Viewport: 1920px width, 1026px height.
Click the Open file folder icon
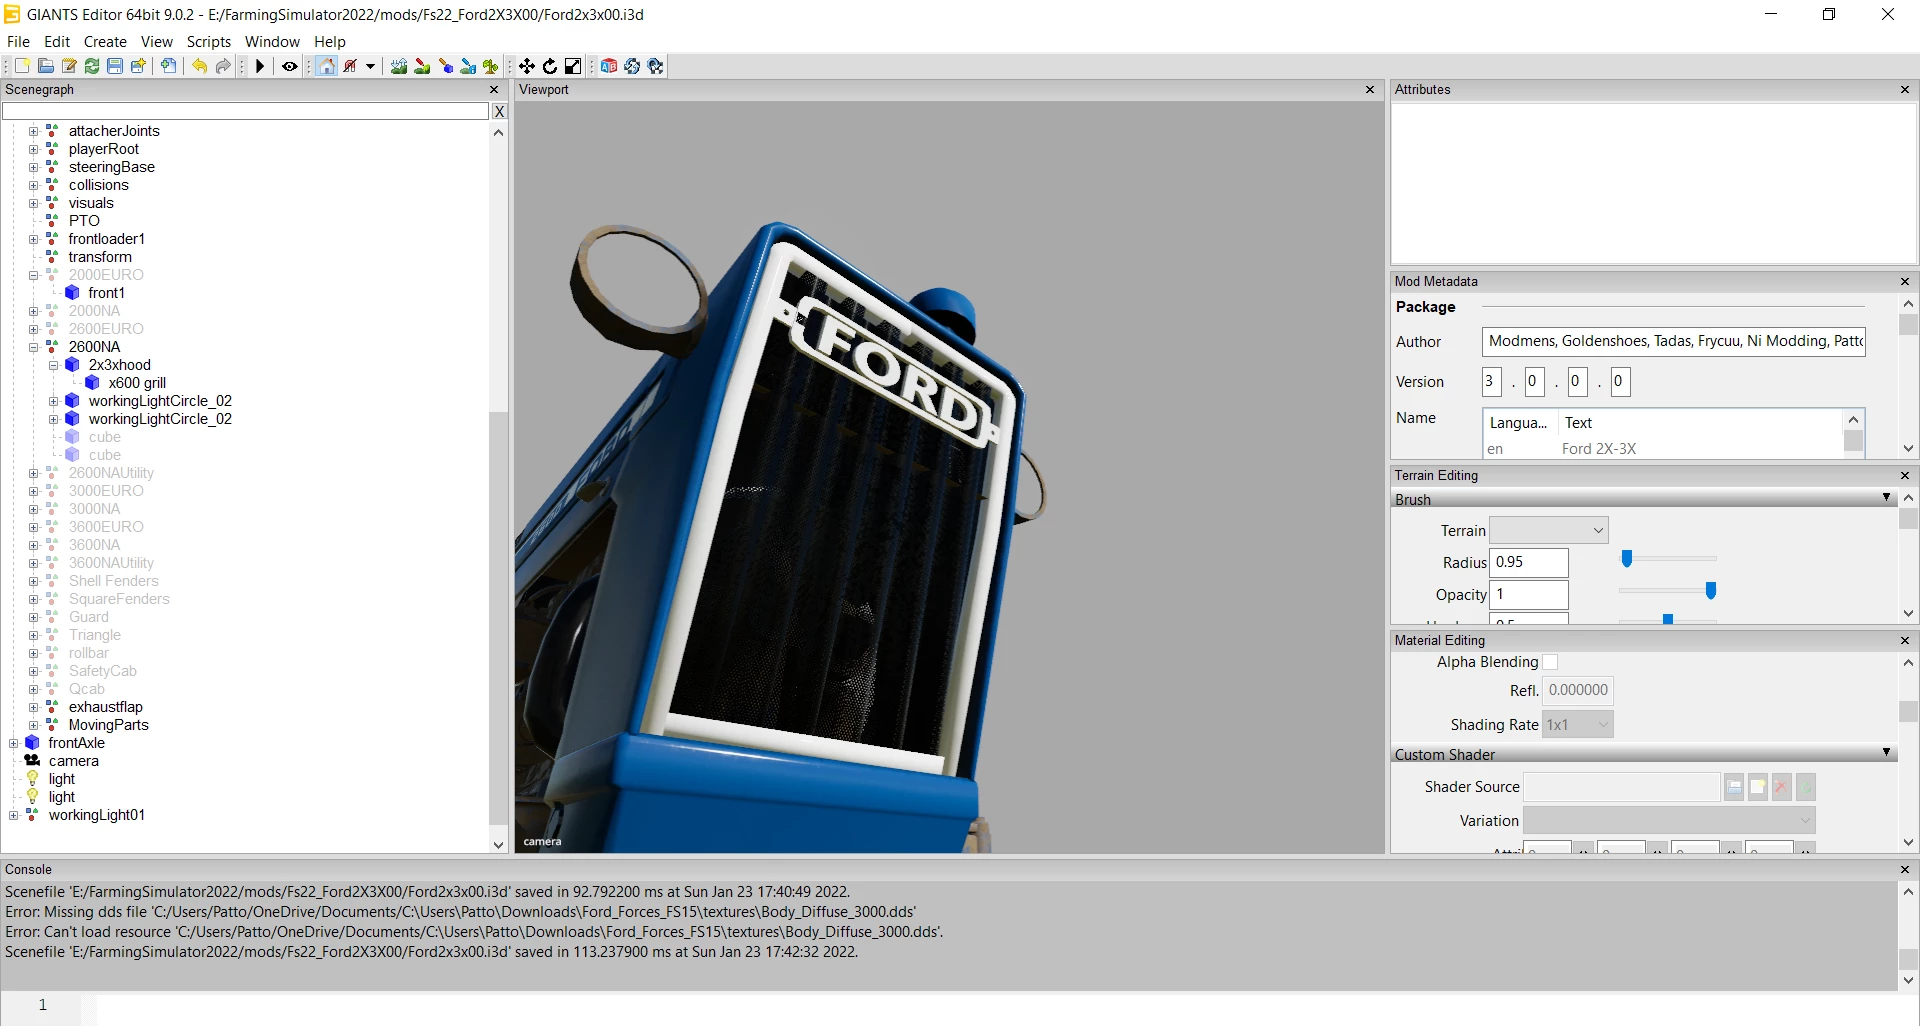tap(46, 66)
